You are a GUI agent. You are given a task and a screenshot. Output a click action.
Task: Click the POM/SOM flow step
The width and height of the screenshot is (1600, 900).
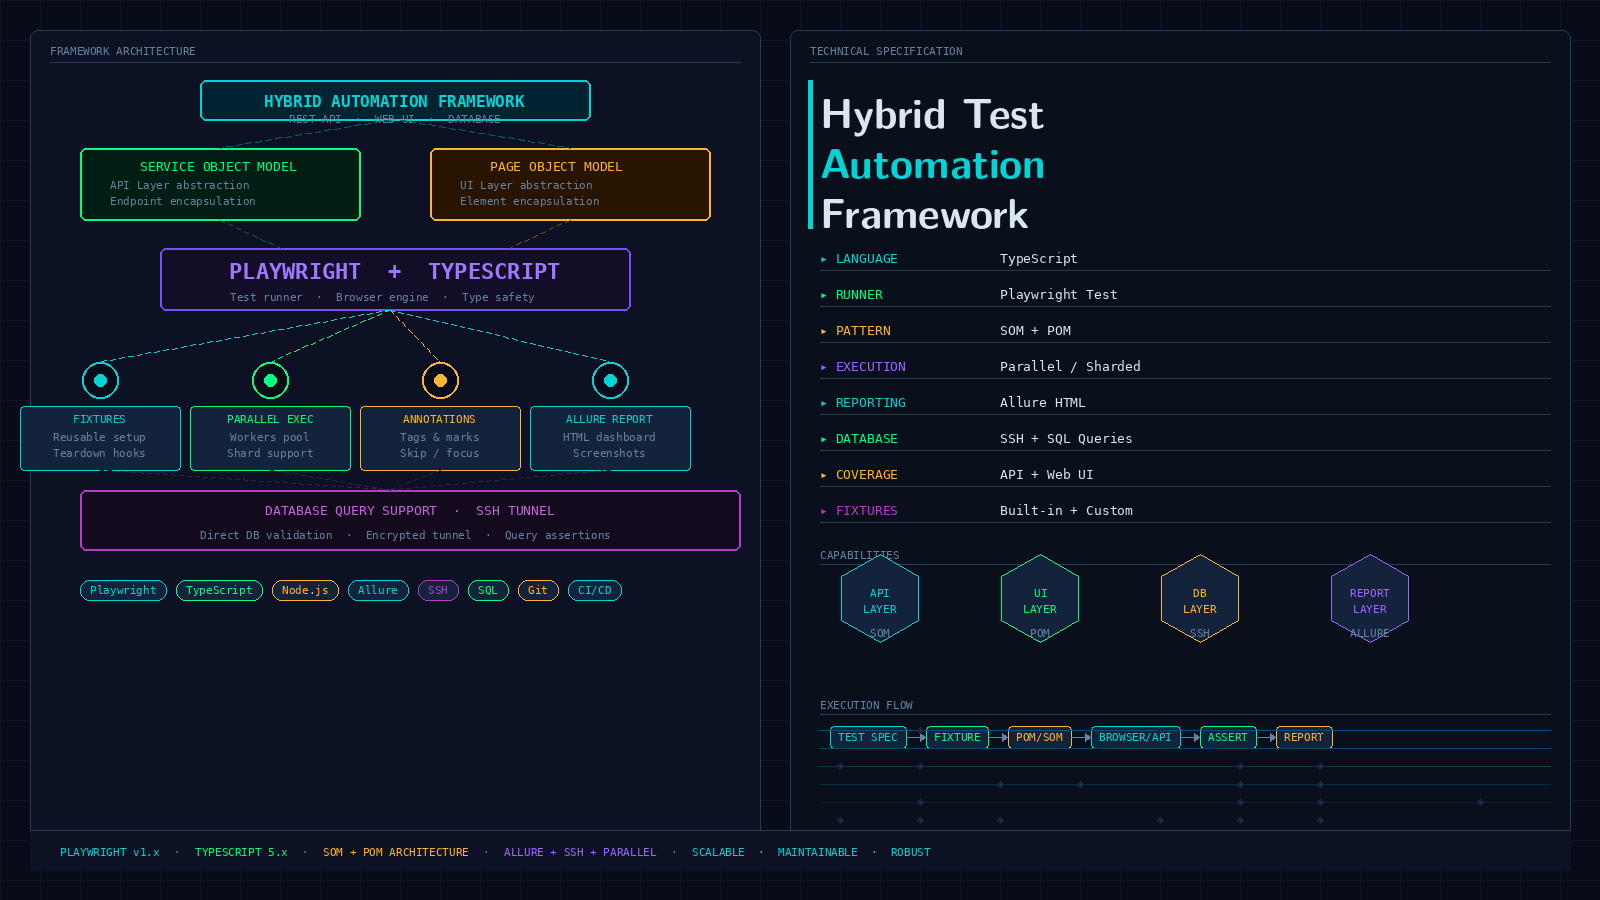point(1039,738)
